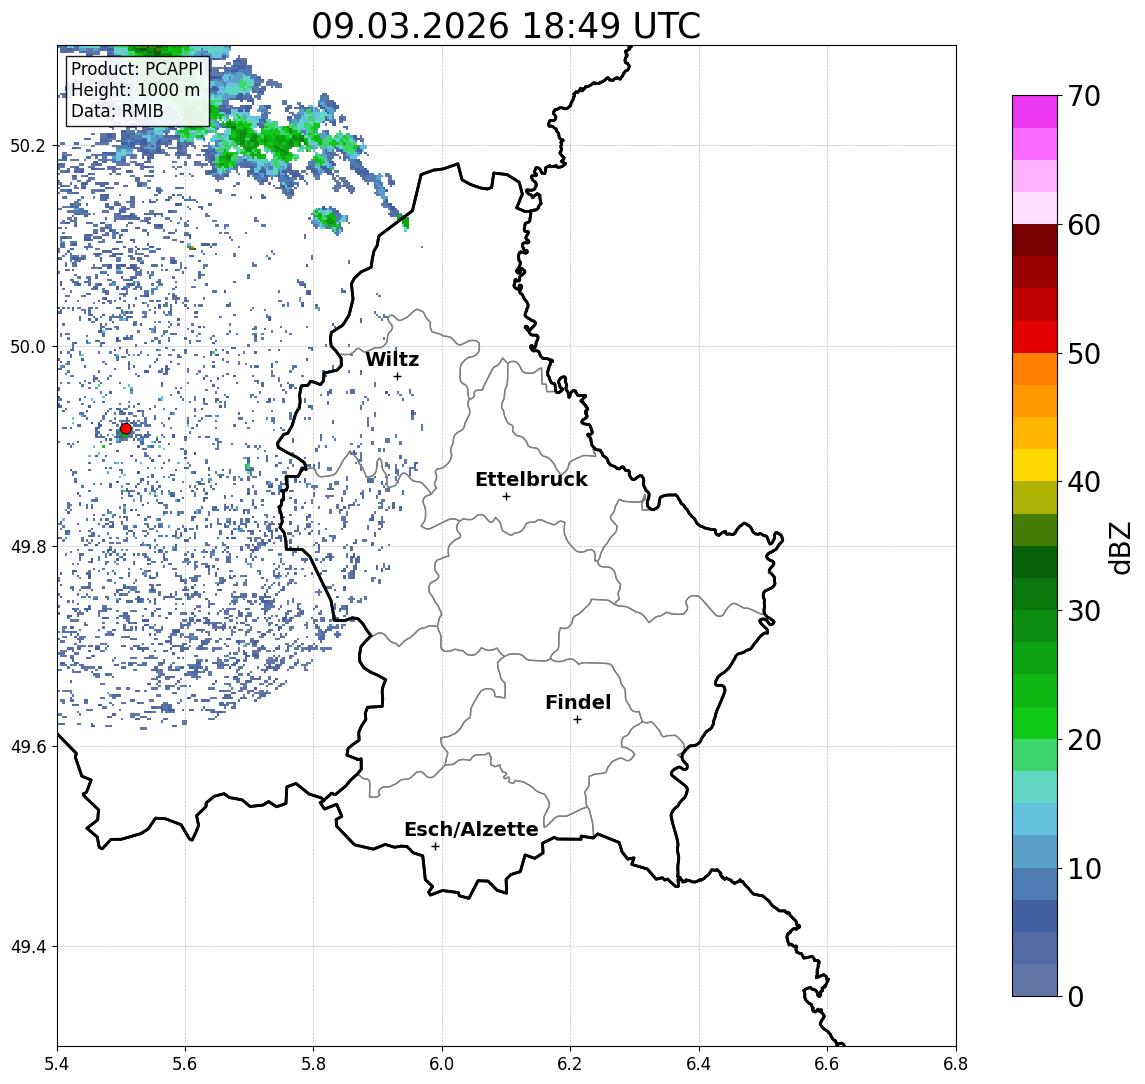Click the latitude axis label 49.4
The image size is (1145, 1084).
pyautogui.click(x=27, y=947)
